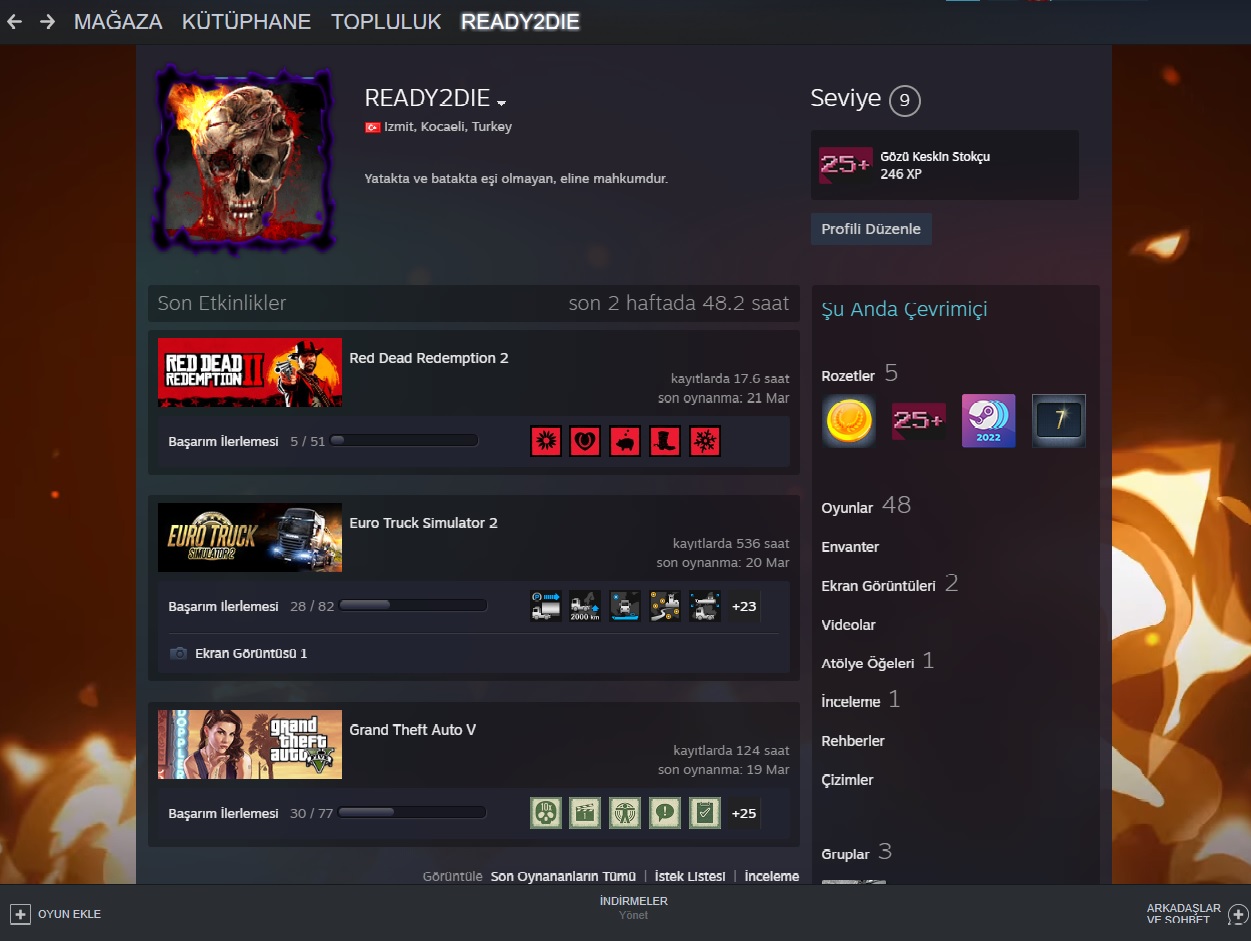Click first Red Dead Redemption 2 achievement icon
1251x941 pixels.
[545, 441]
